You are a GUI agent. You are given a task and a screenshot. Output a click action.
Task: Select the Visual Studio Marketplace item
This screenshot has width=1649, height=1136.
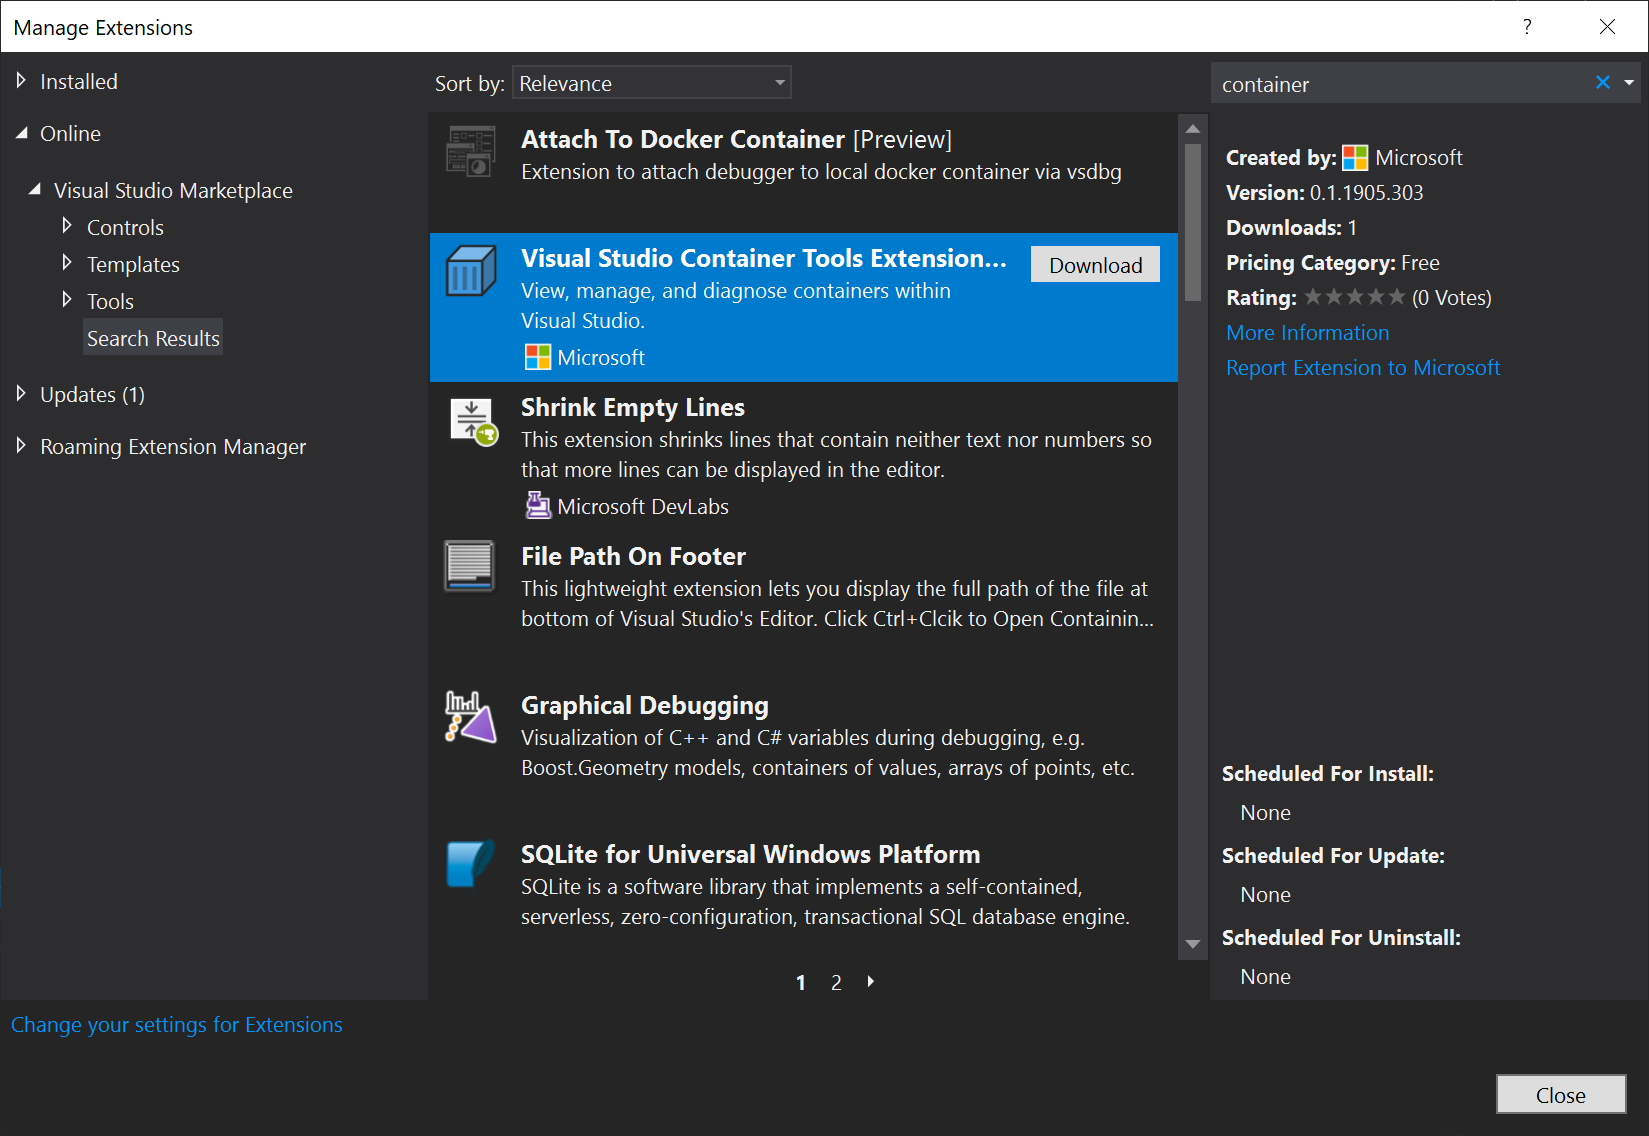[173, 191]
